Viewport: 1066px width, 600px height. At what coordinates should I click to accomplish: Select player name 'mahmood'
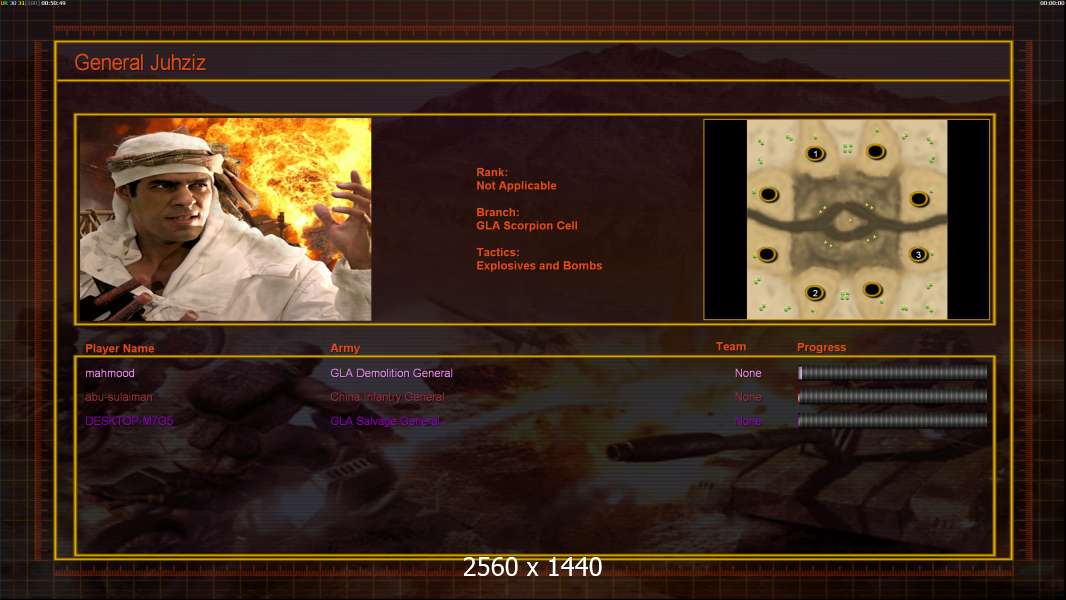pyautogui.click(x=109, y=373)
